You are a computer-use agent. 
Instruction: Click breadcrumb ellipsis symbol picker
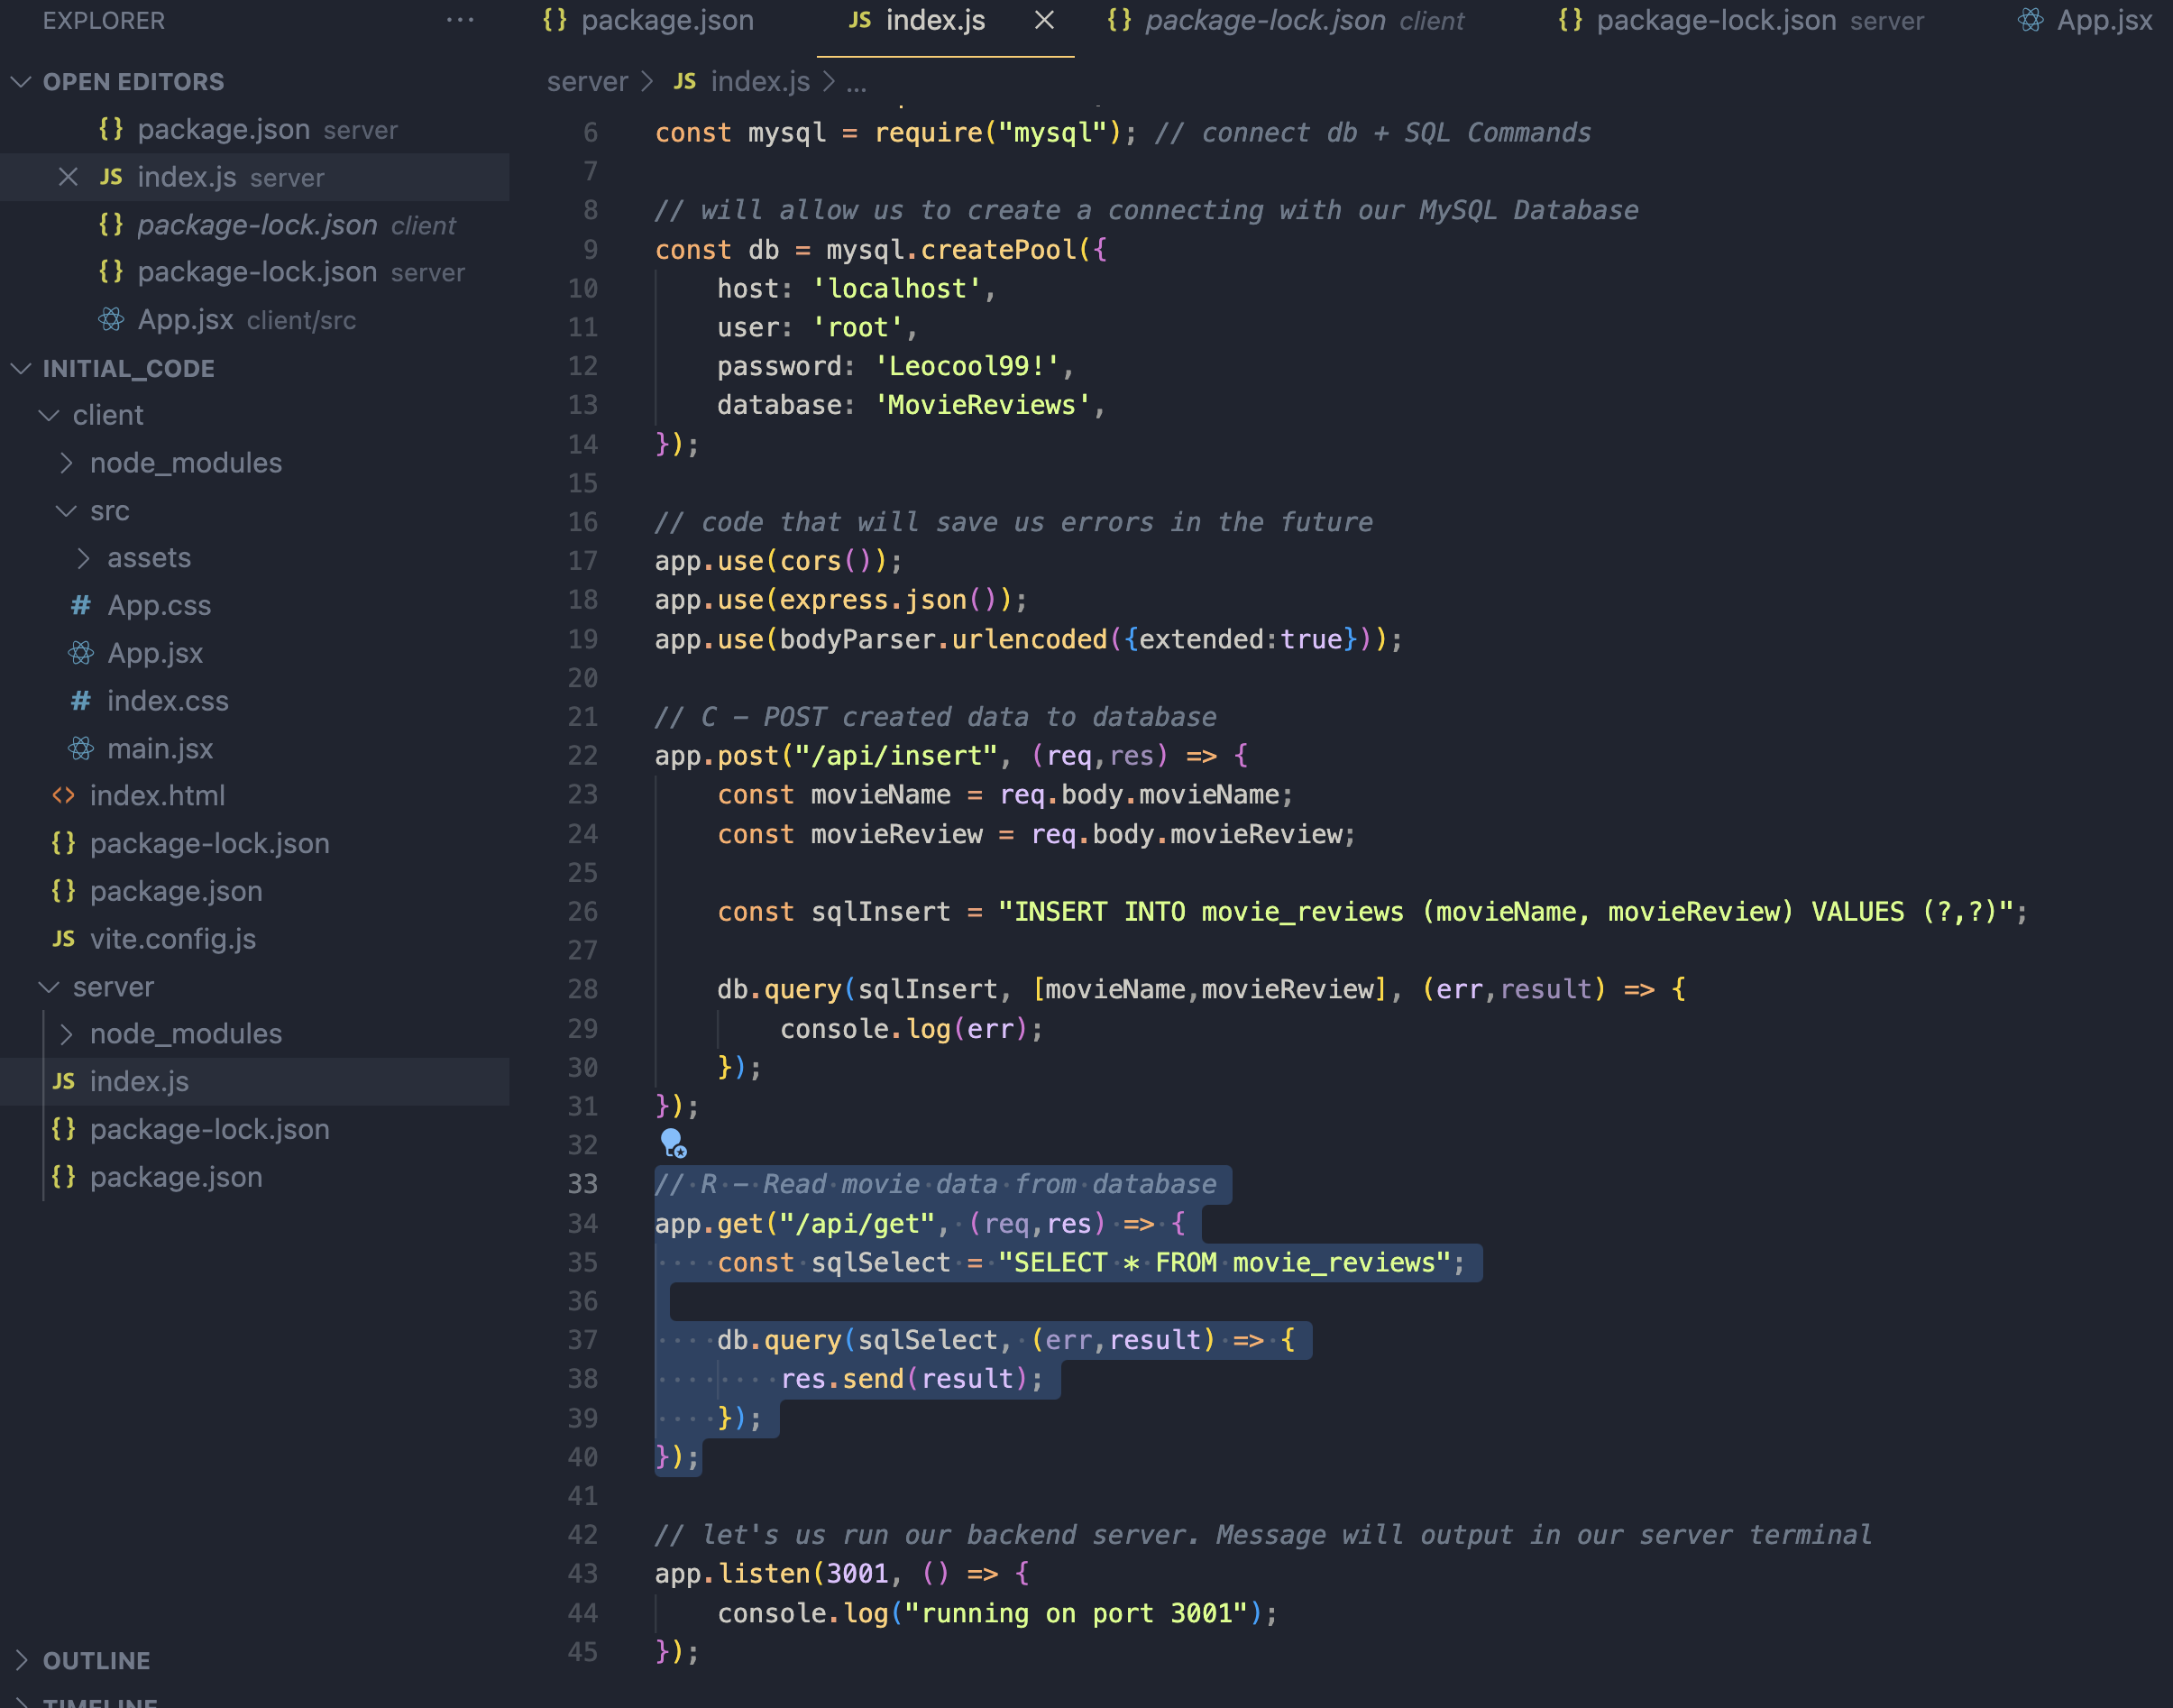[x=856, y=82]
